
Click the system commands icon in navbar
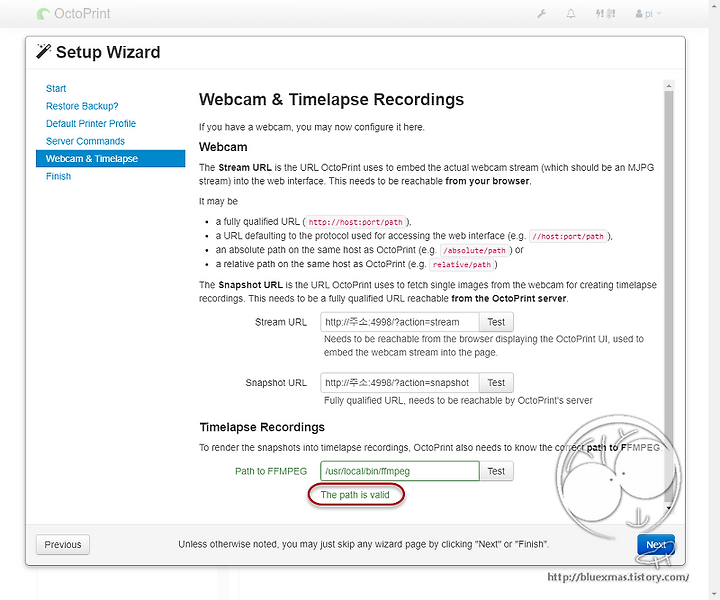[x=605, y=14]
